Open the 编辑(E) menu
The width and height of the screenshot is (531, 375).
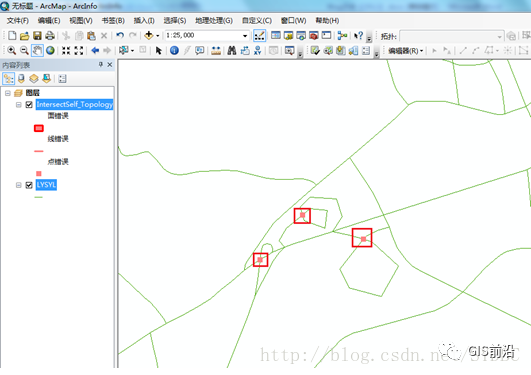point(49,21)
